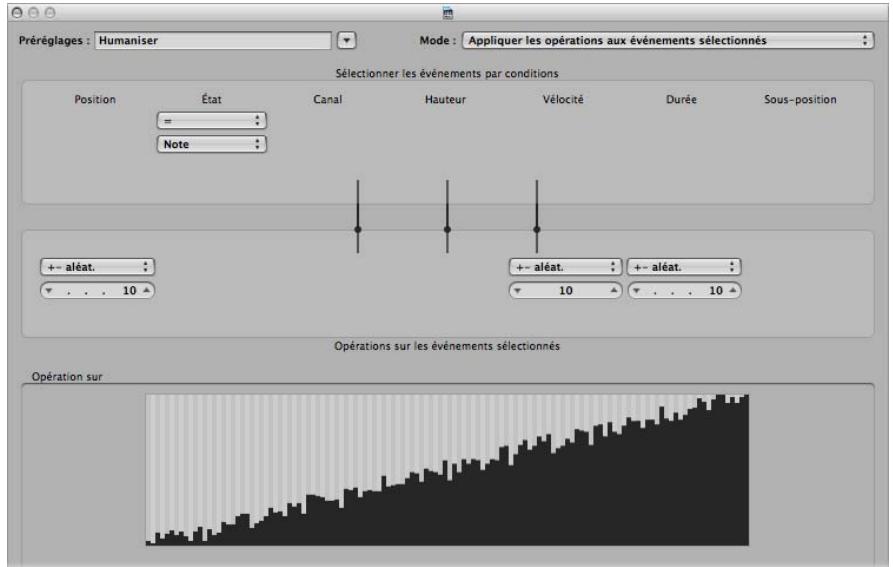The width and height of the screenshot is (893, 567).
Task: Increase the Position random value with up arrow
Action: 146,290
